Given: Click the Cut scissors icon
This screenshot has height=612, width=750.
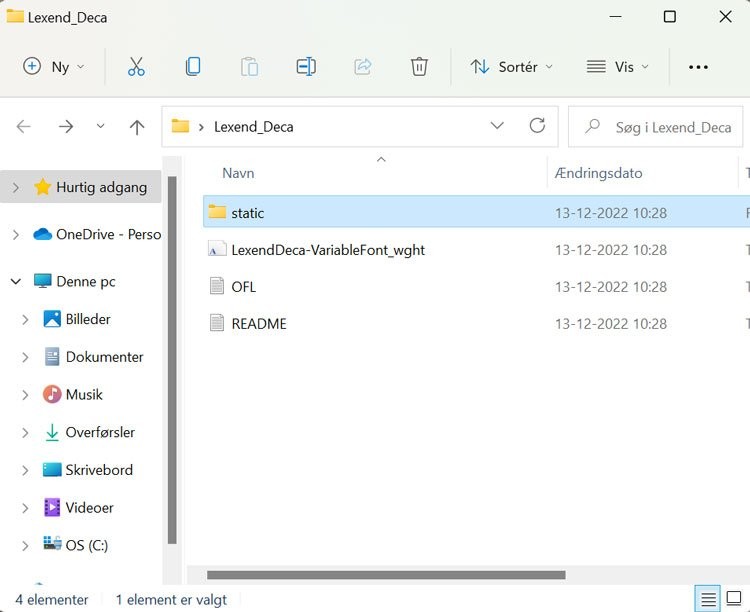Looking at the screenshot, I should pyautogui.click(x=136, y=67).
